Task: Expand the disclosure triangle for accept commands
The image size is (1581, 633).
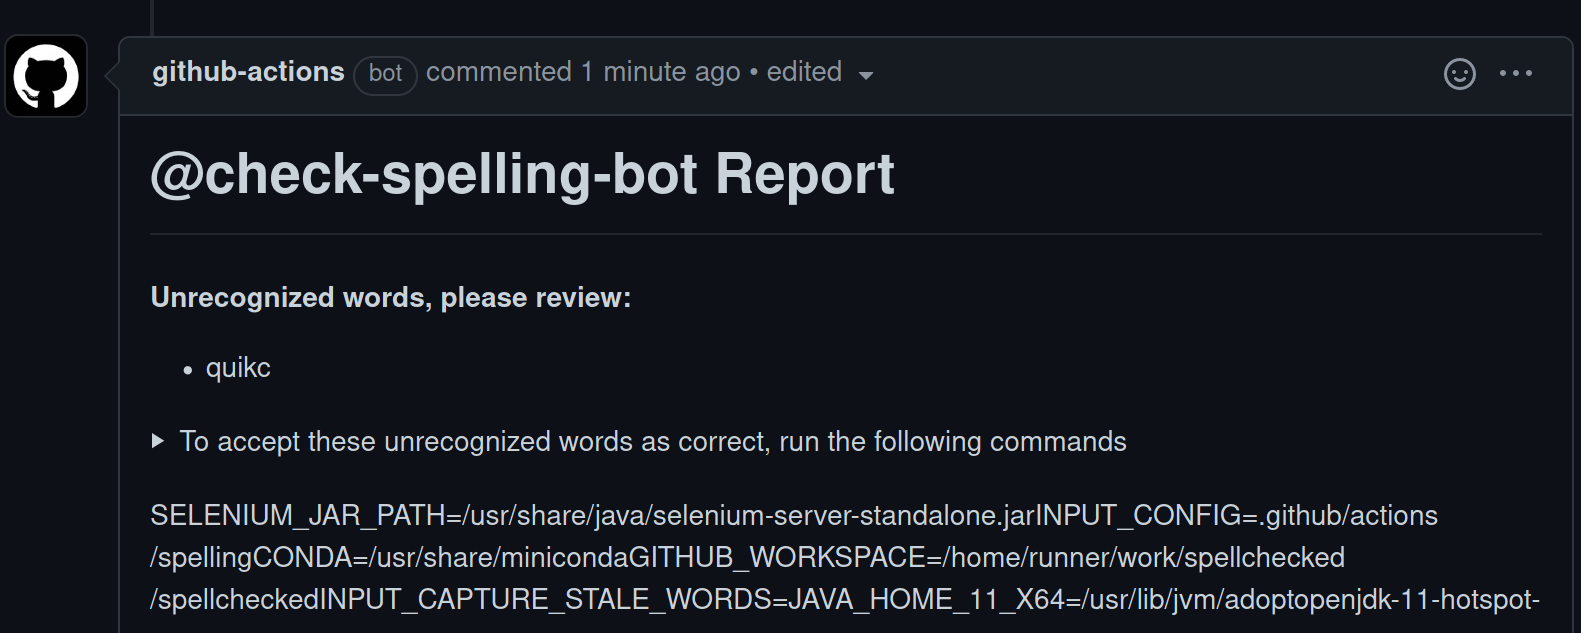Action: [158, 441]
